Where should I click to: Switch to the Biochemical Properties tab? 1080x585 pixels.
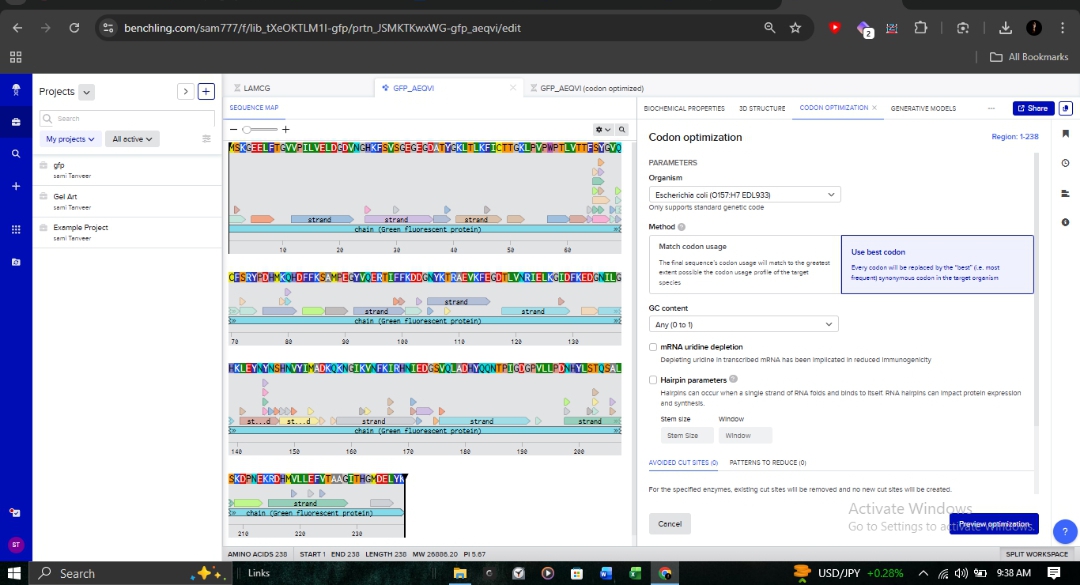684,108
